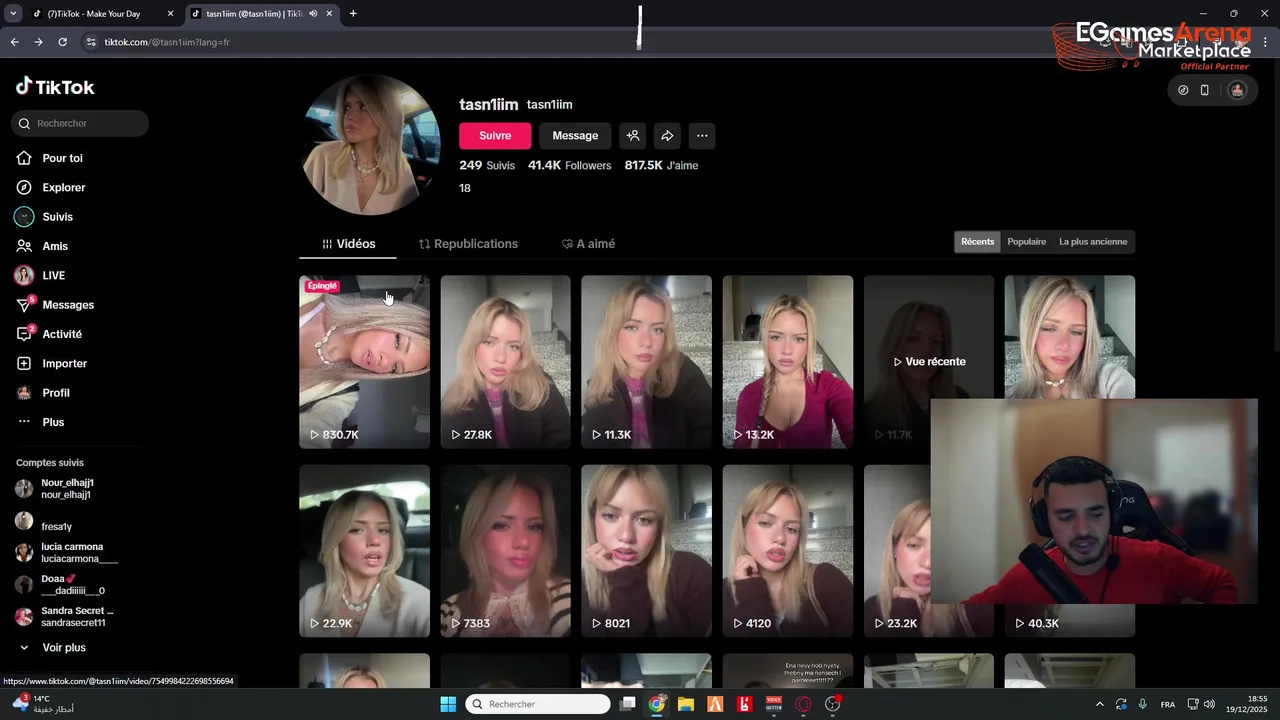Click the Windows taskbar Rechercher box
Screen dimensions: 1280x720
coord(538,704)
